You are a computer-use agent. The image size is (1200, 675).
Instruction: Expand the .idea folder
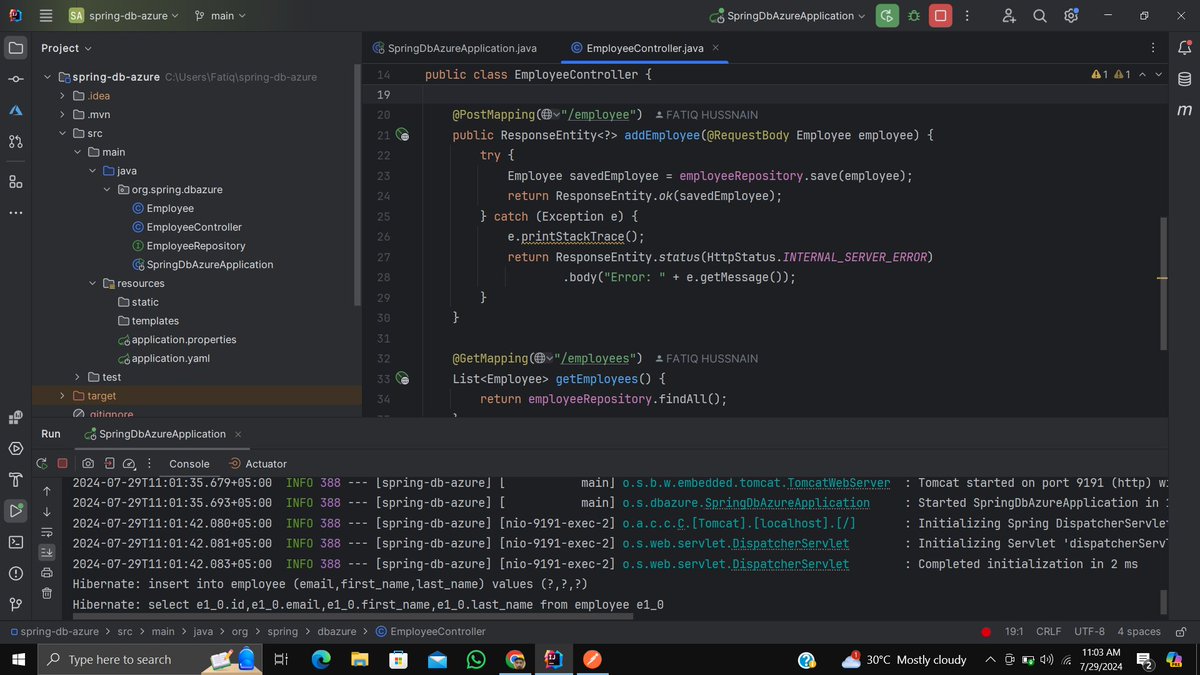coord(62,96)
